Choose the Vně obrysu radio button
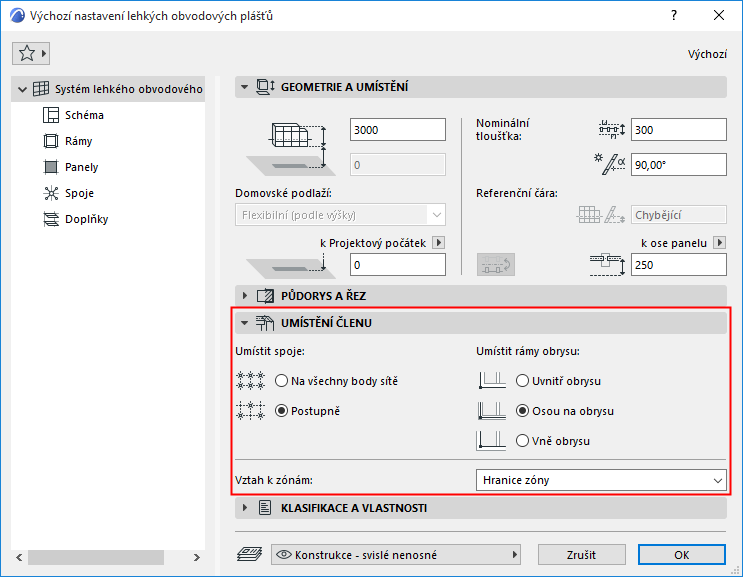Screen dimensions: 743x577 [x=522, y=441]
